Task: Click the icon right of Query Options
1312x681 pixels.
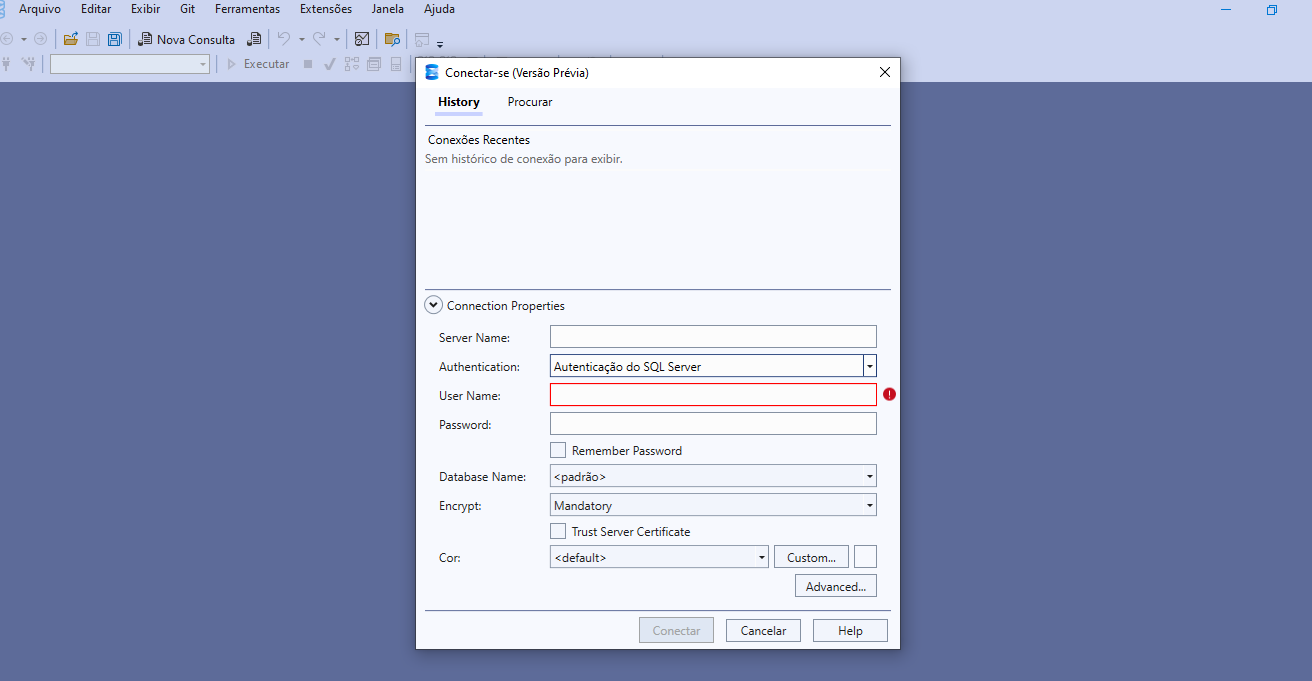Action: [396, 64]
